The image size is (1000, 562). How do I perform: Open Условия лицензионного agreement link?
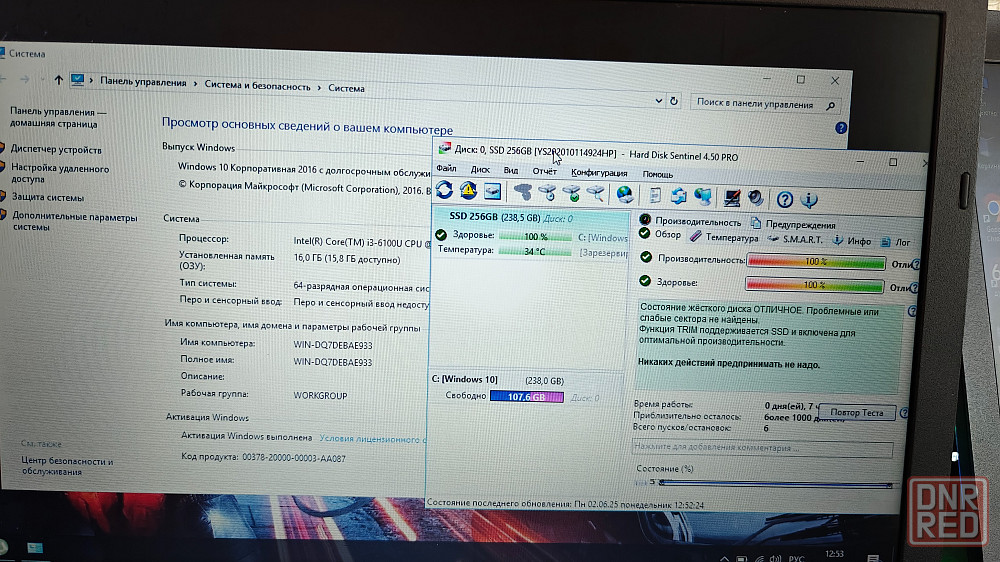[372, 439]
